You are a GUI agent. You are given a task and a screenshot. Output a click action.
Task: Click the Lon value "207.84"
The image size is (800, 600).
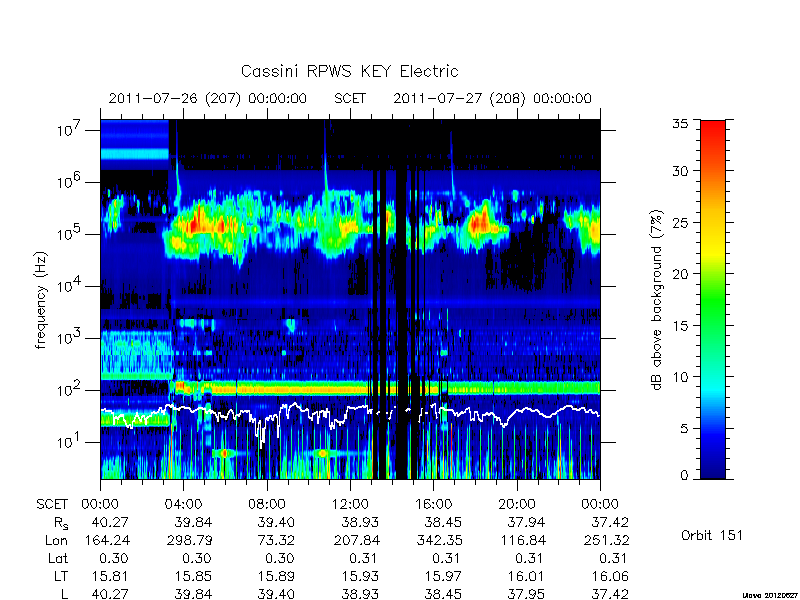point(357,540)
